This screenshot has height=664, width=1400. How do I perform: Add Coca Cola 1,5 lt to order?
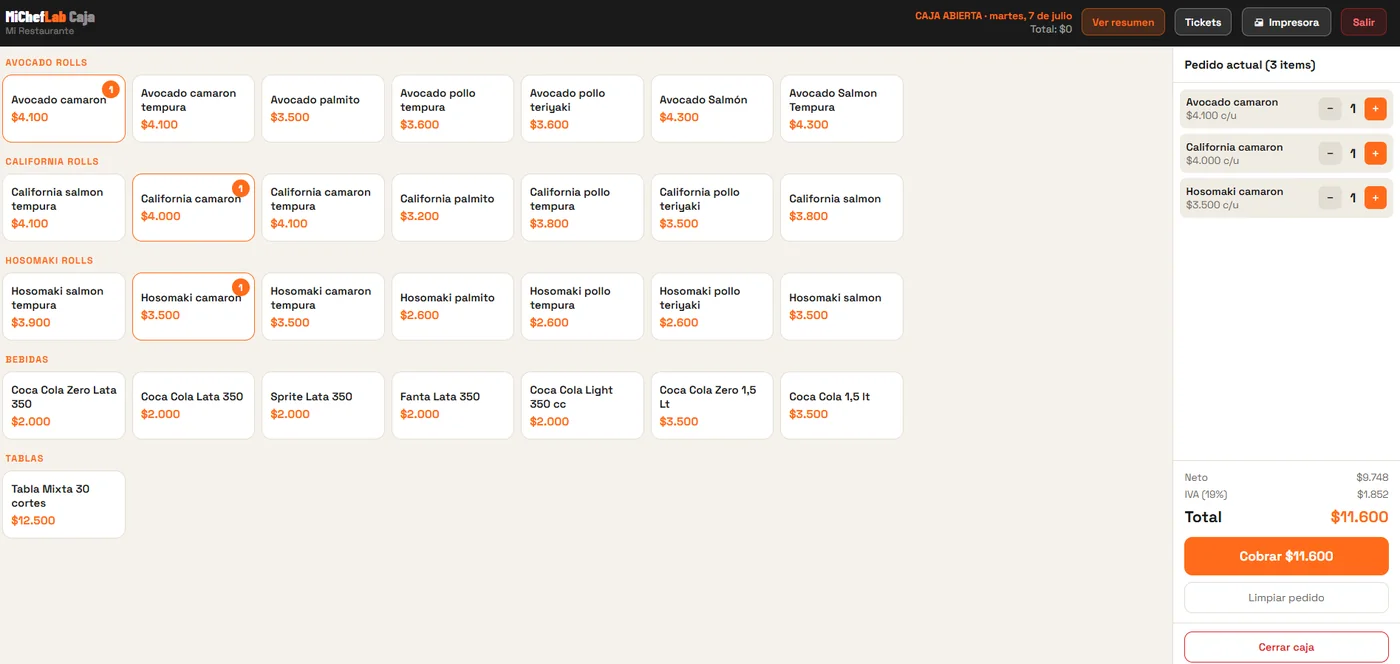pos(842,406)
